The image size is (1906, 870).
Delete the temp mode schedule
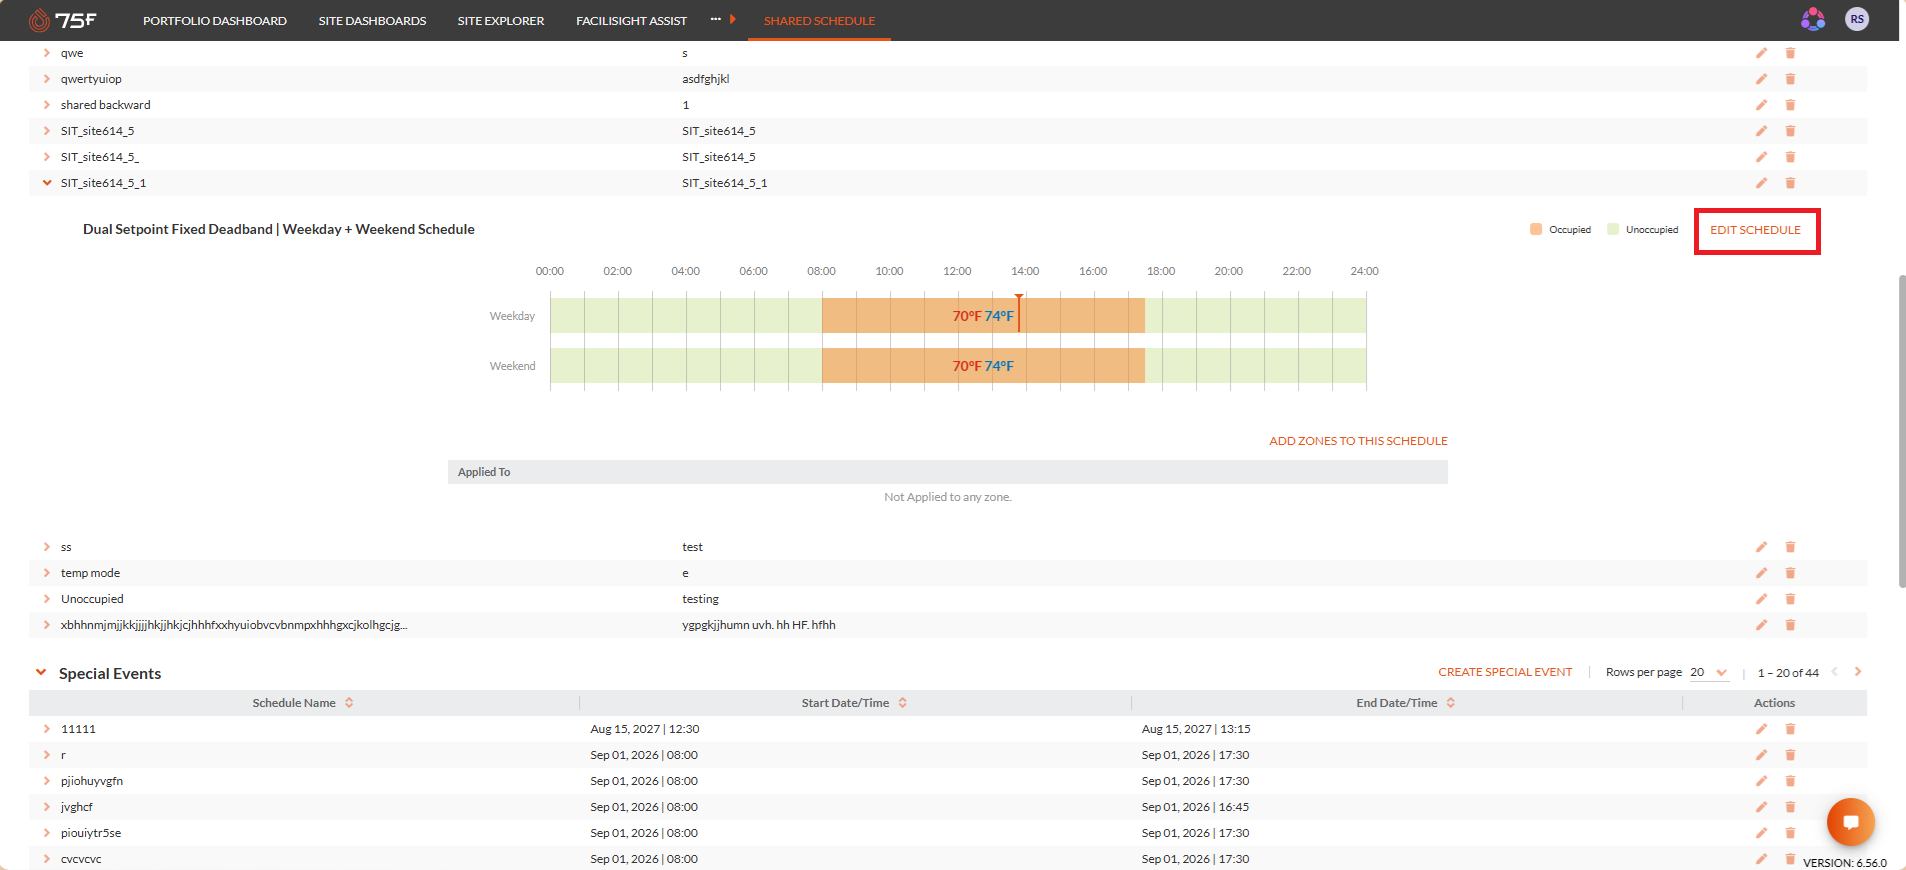(1790, 573)
